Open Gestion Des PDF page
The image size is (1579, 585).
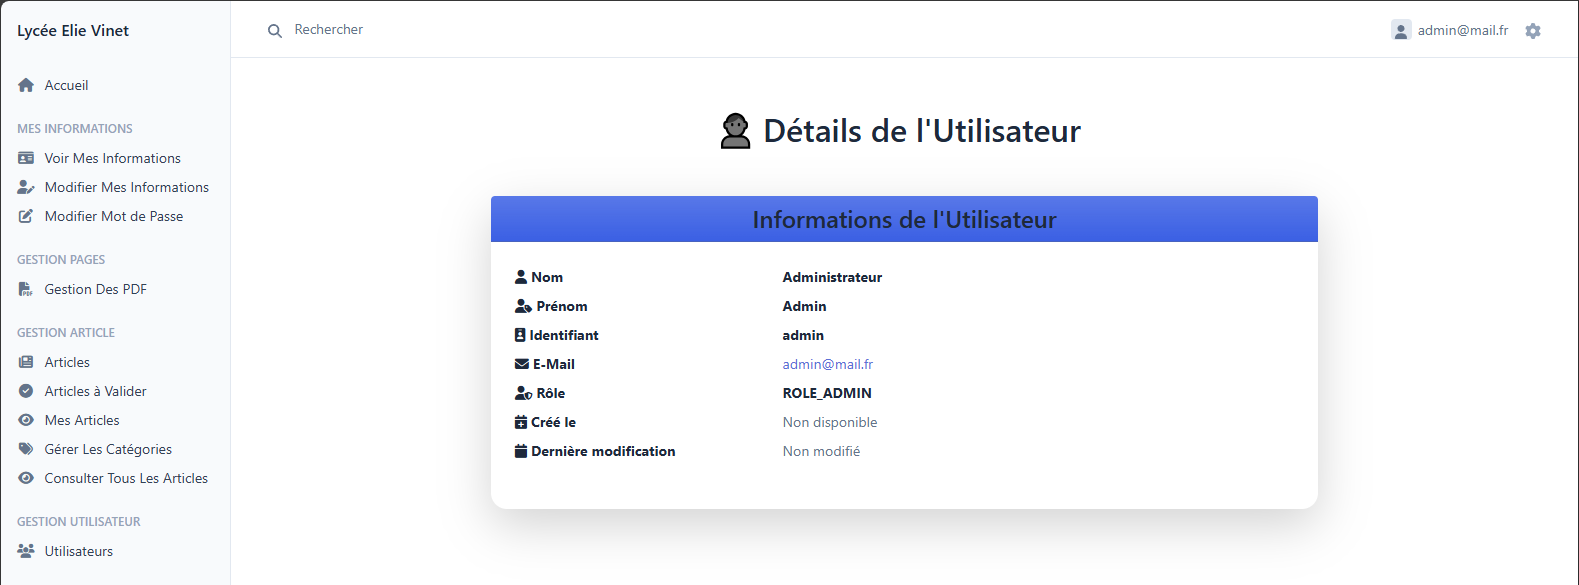click(95, 289)
